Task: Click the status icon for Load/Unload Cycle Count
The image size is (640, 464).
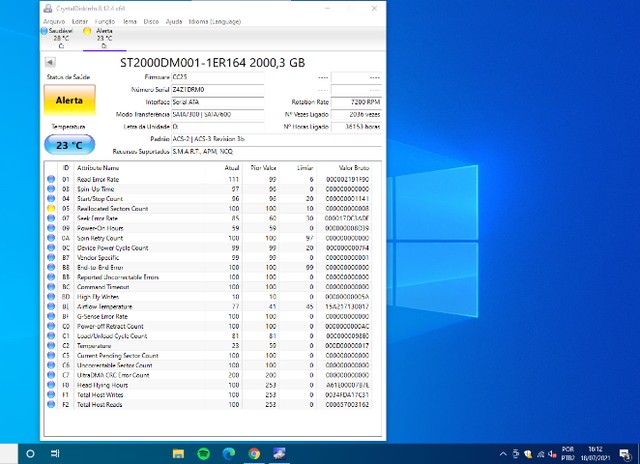Action: [x=51, y=335]
